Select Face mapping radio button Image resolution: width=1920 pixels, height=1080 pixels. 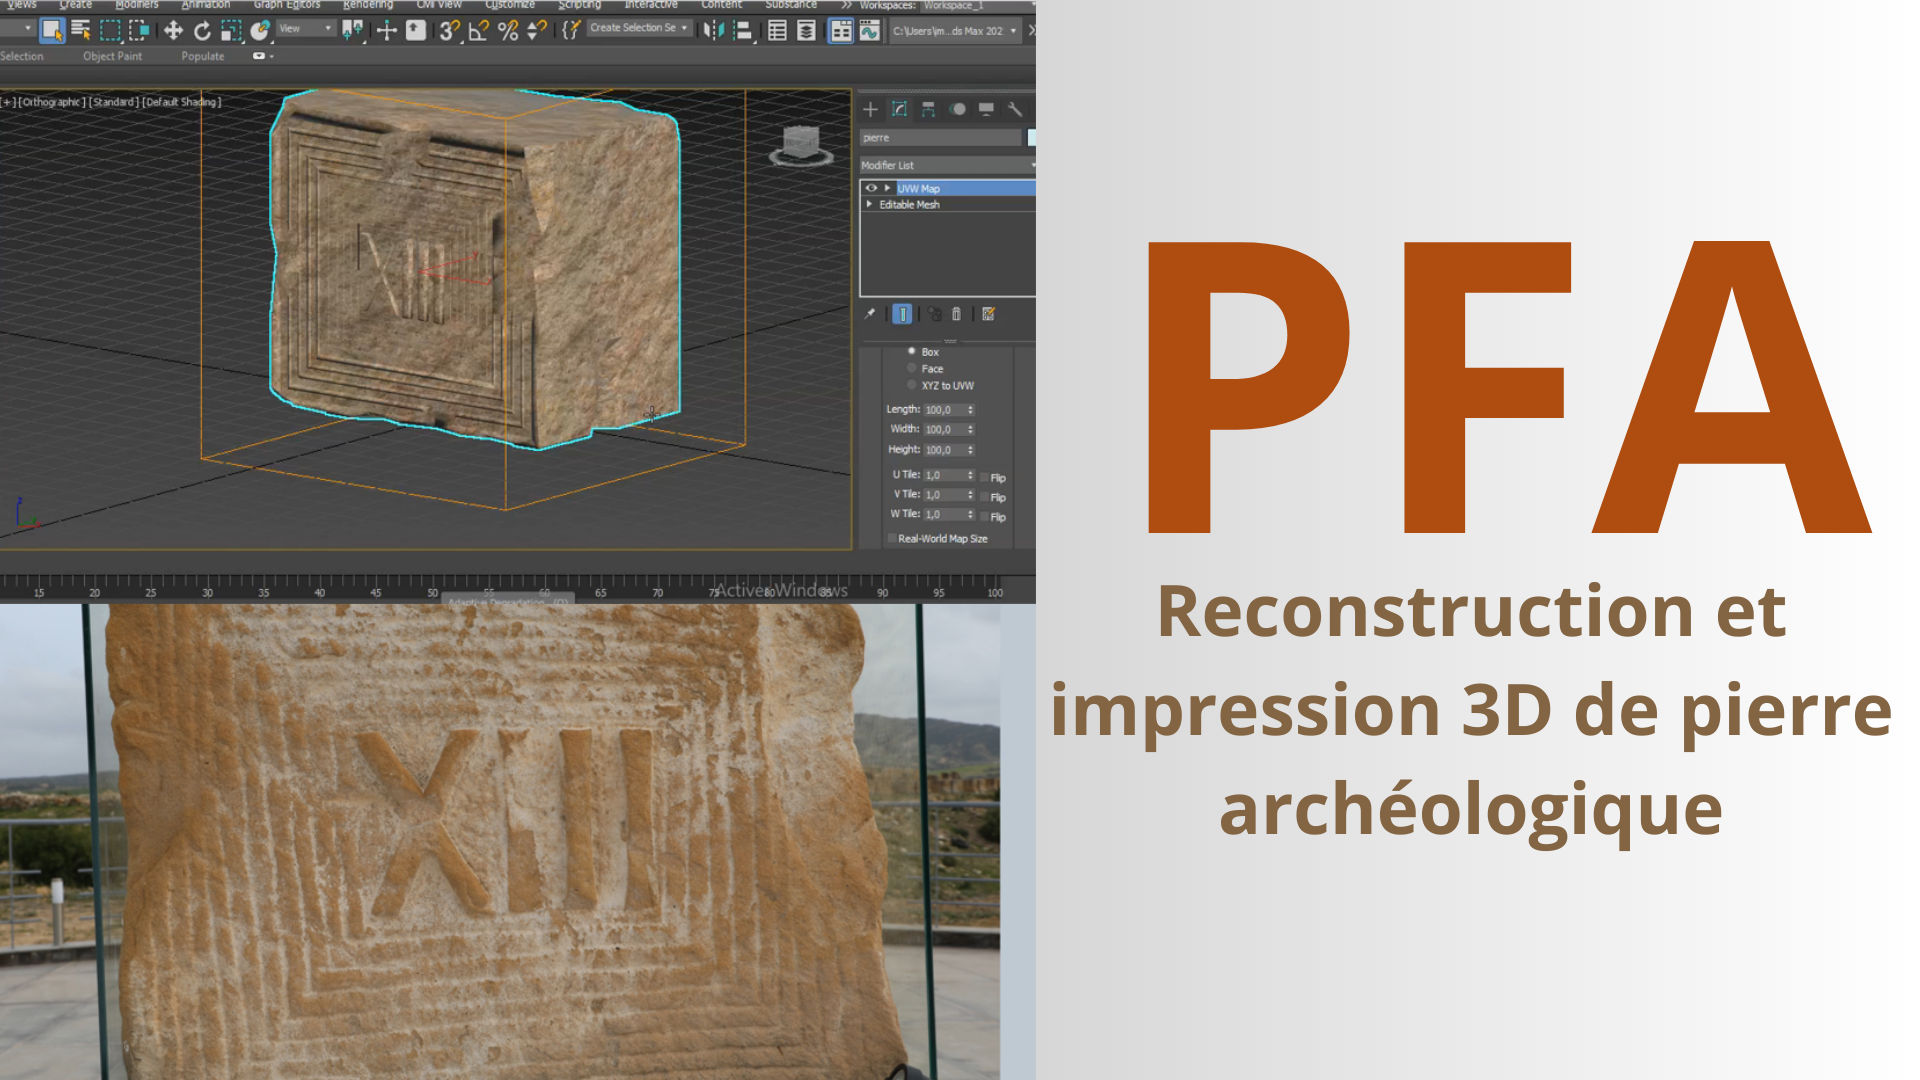[911, 368]
